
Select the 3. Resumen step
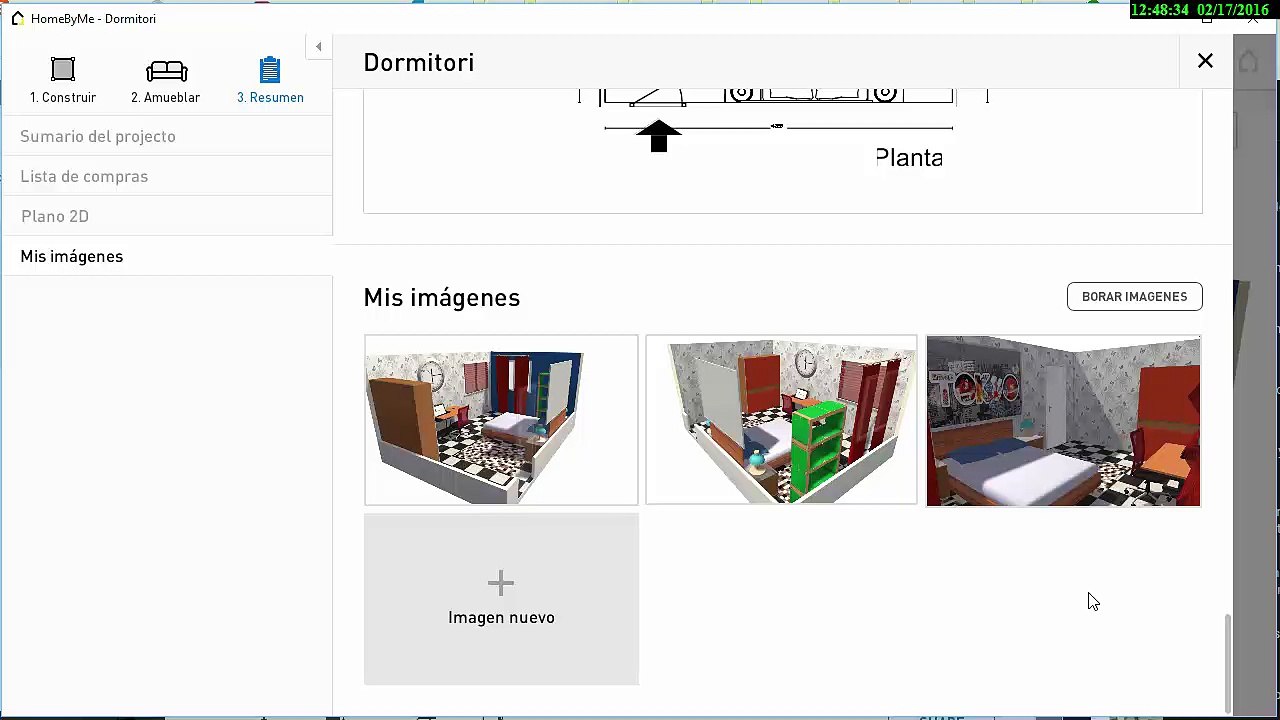(270, 81)
